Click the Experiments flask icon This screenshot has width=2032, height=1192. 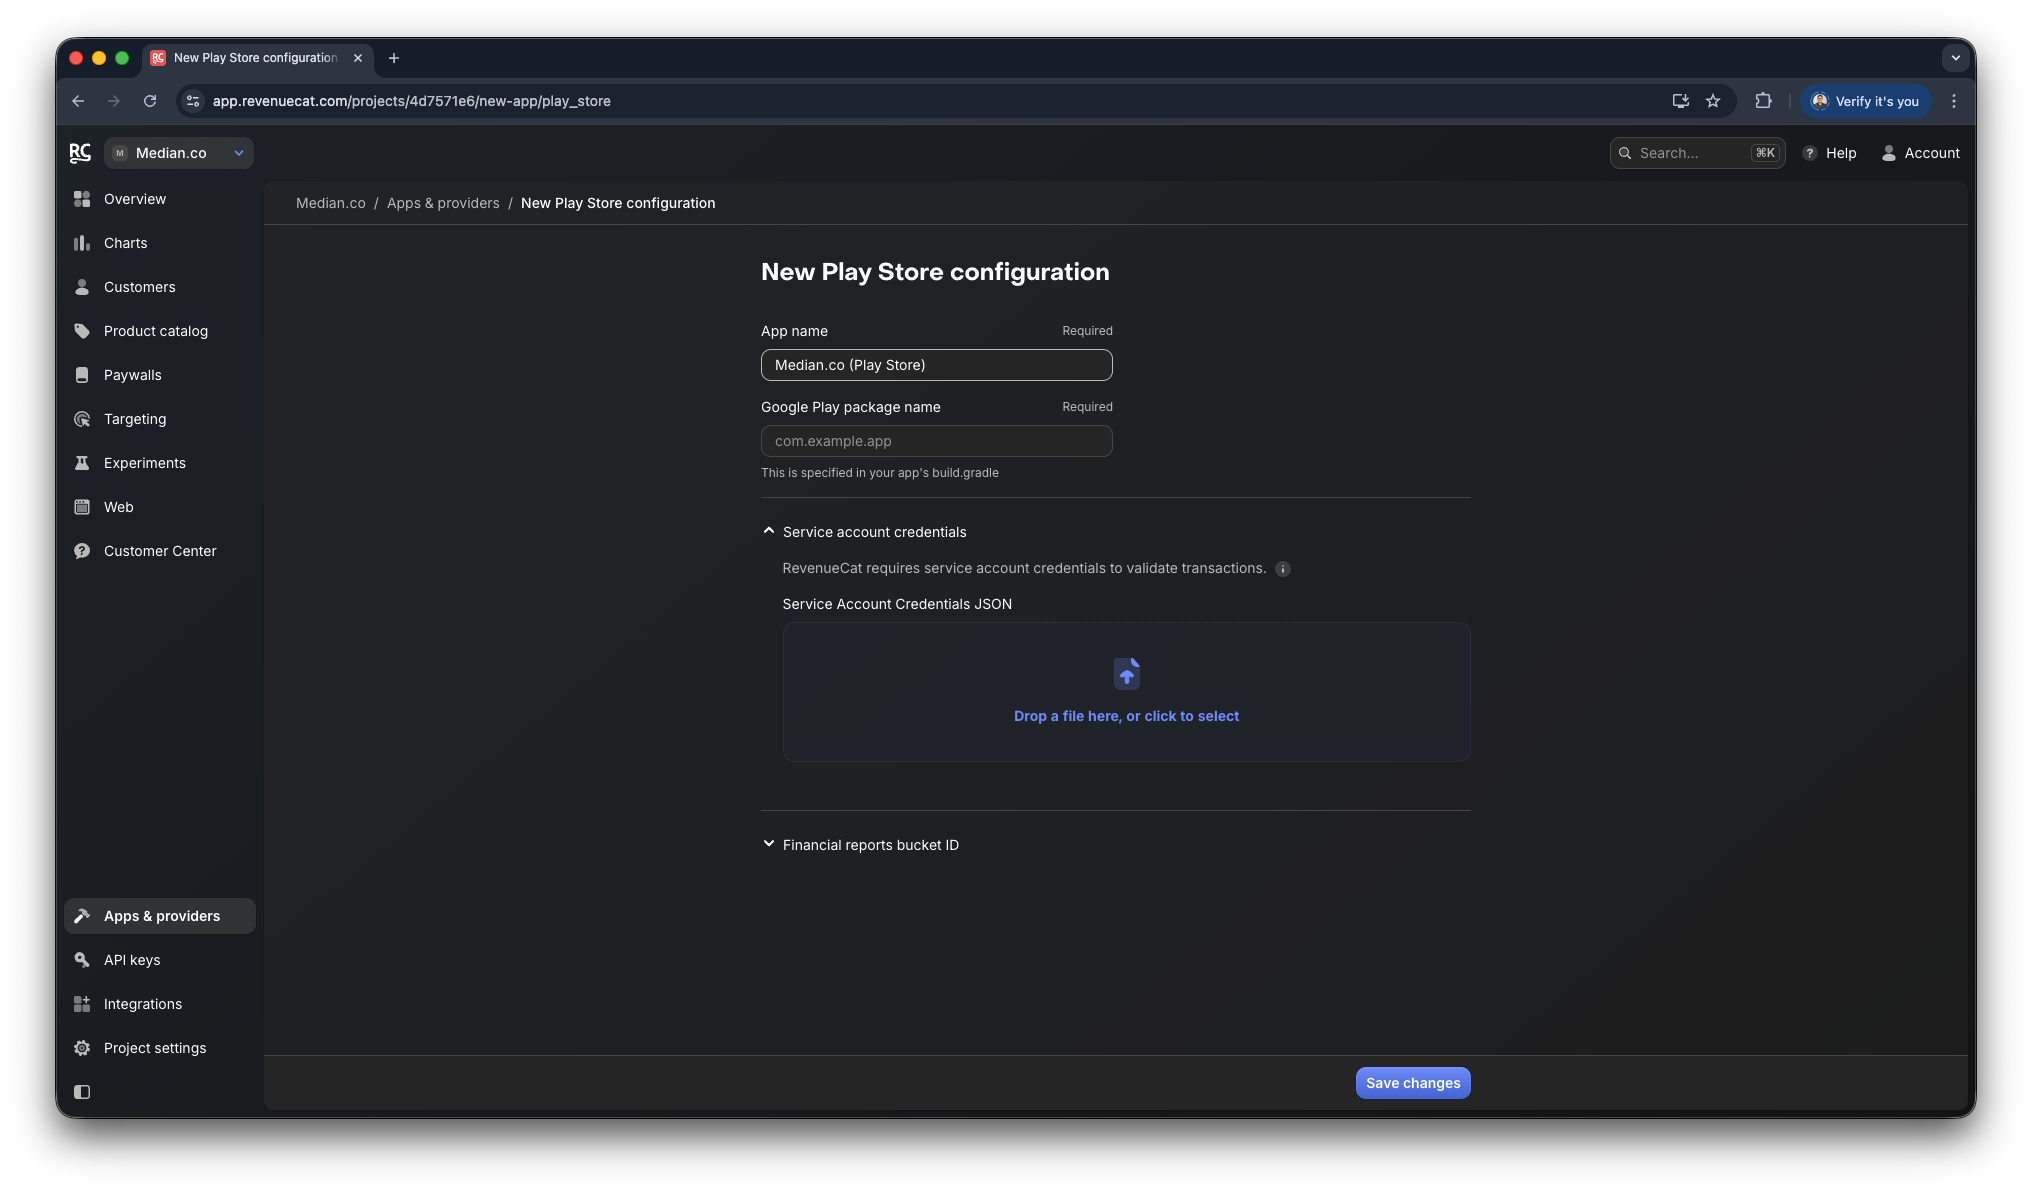click(82, 463)
